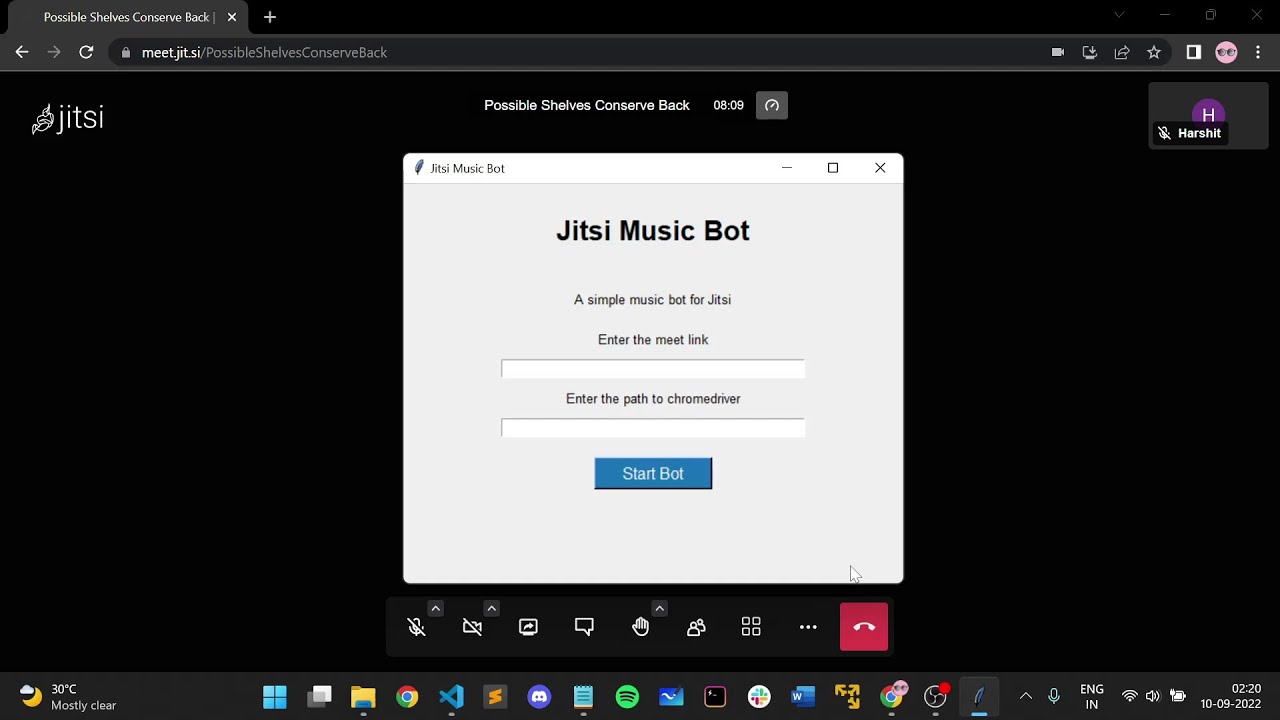Image resolution: width=1280 pixels, height=720 pixels.
Task: Toggle tile view in Jitsi
Action: [x=751, y=627]
